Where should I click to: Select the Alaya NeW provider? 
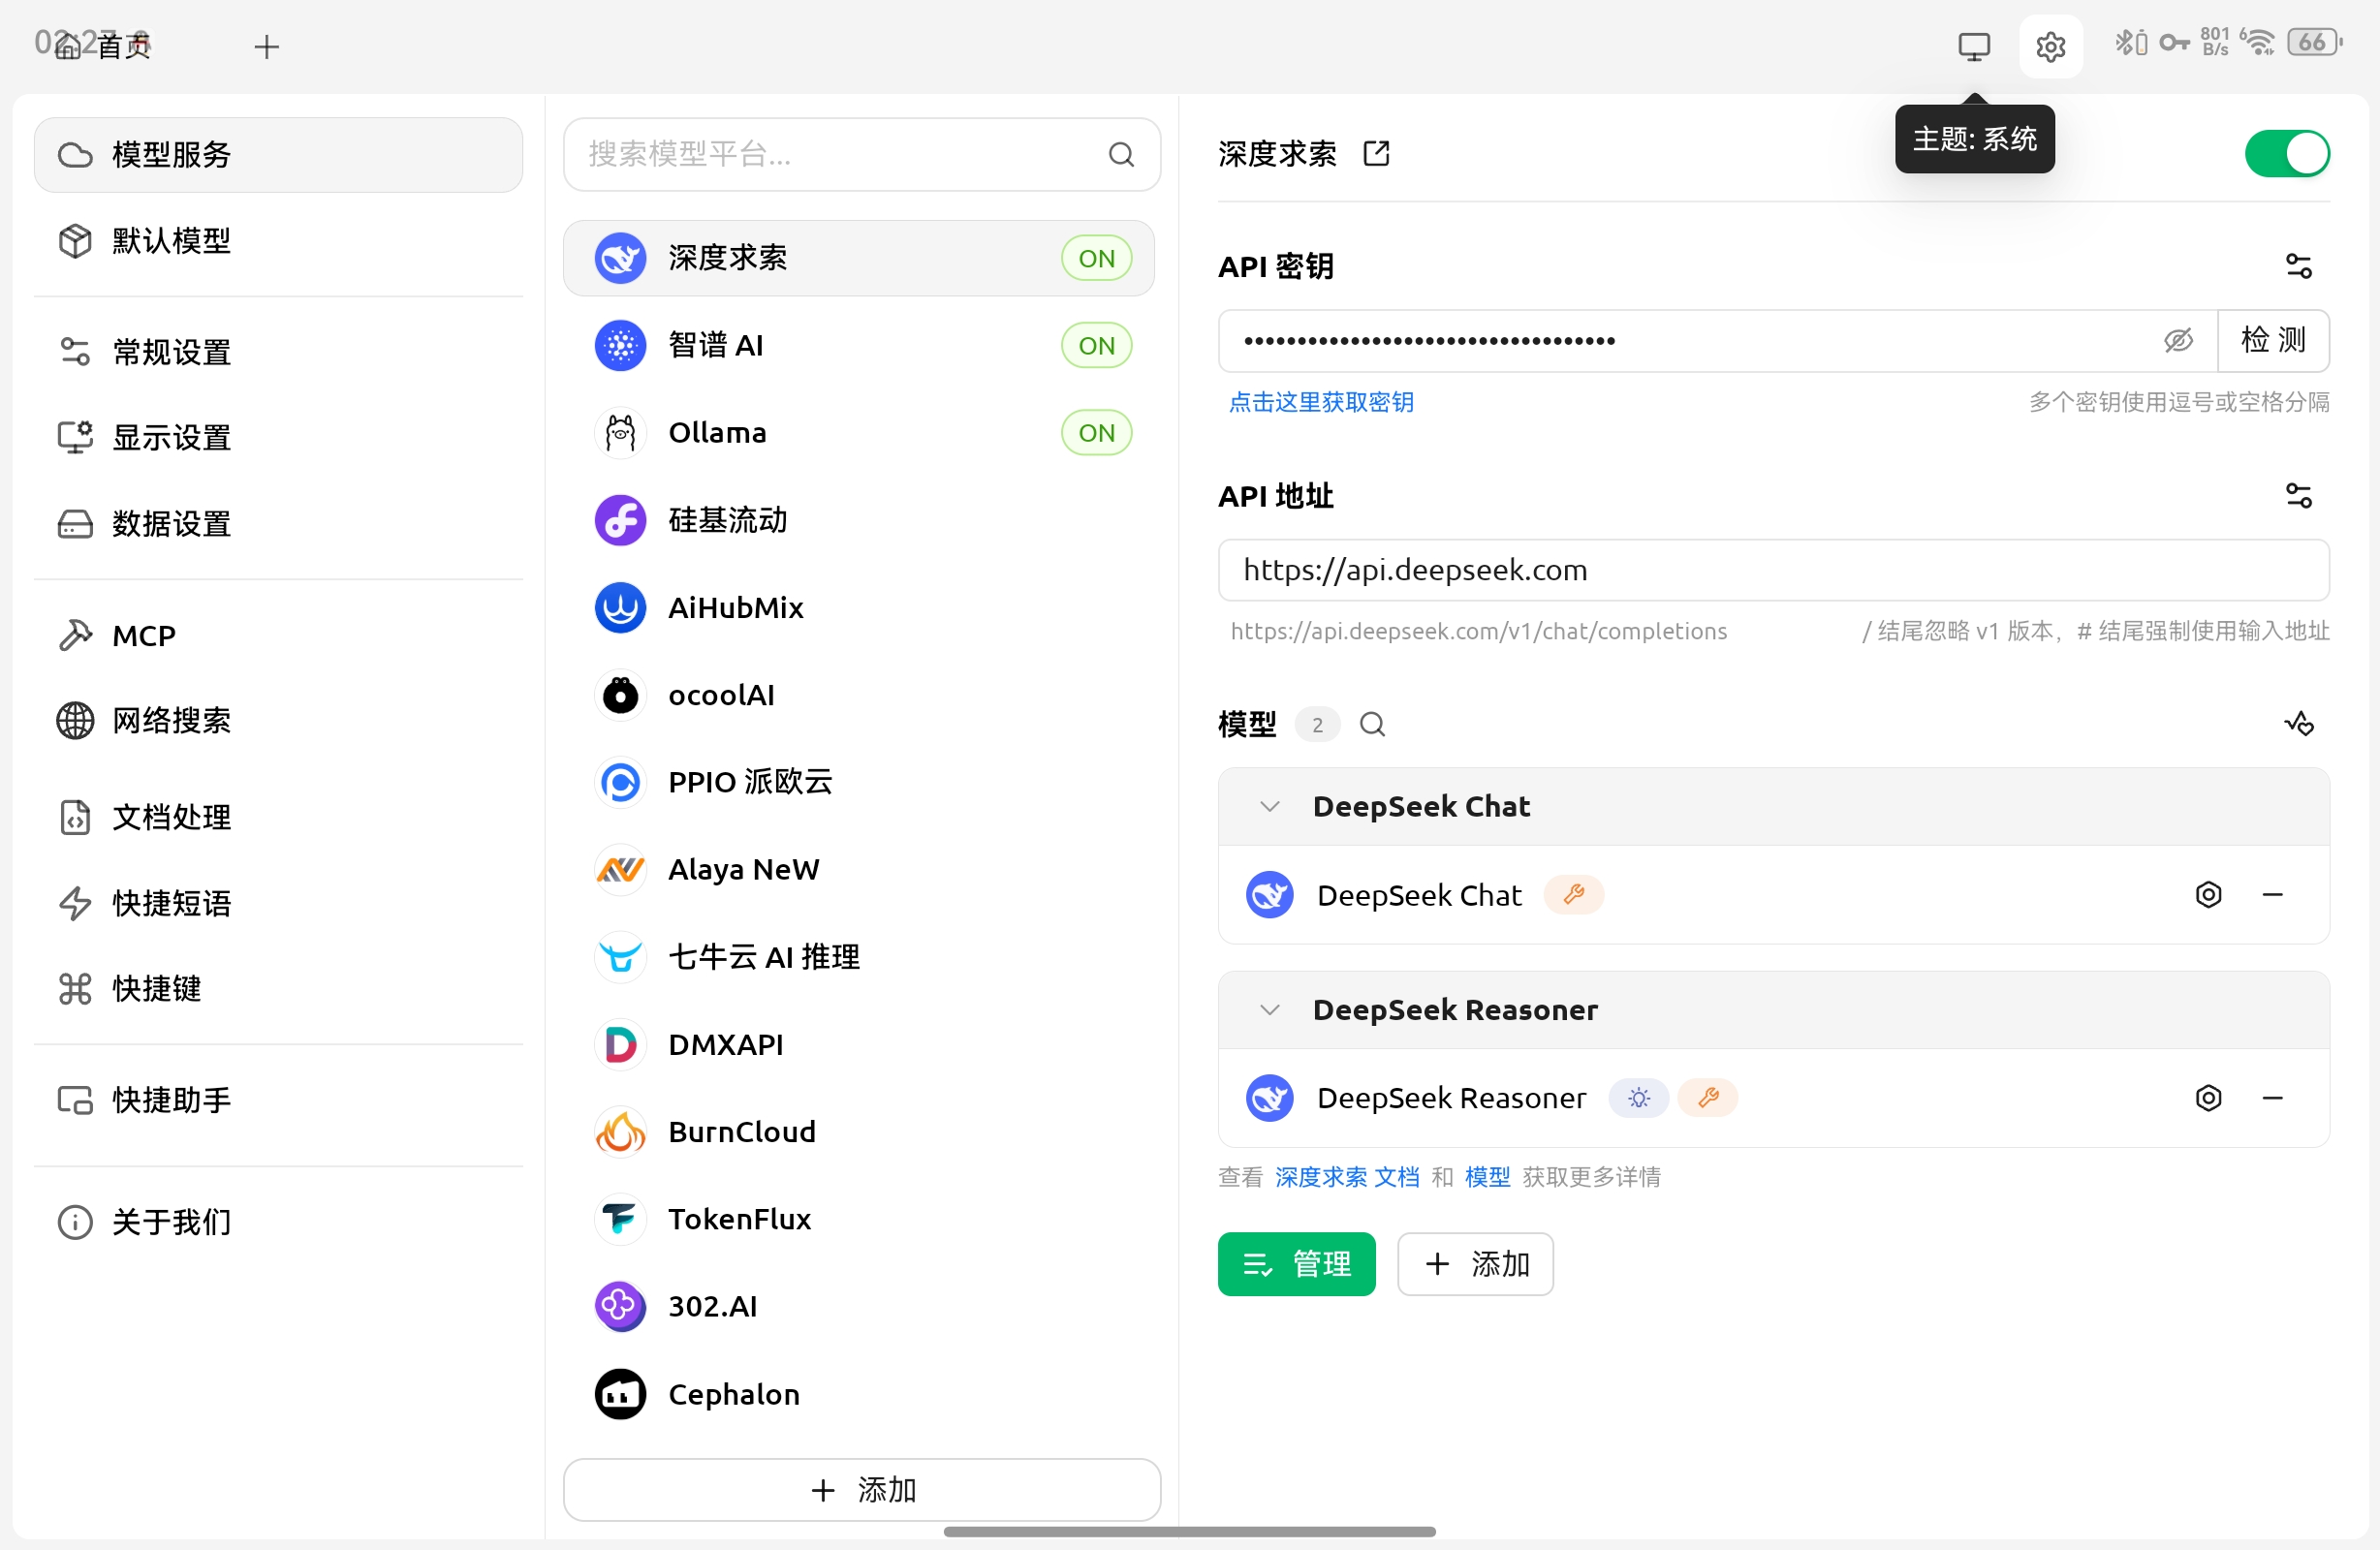click(x=858, y=870)
